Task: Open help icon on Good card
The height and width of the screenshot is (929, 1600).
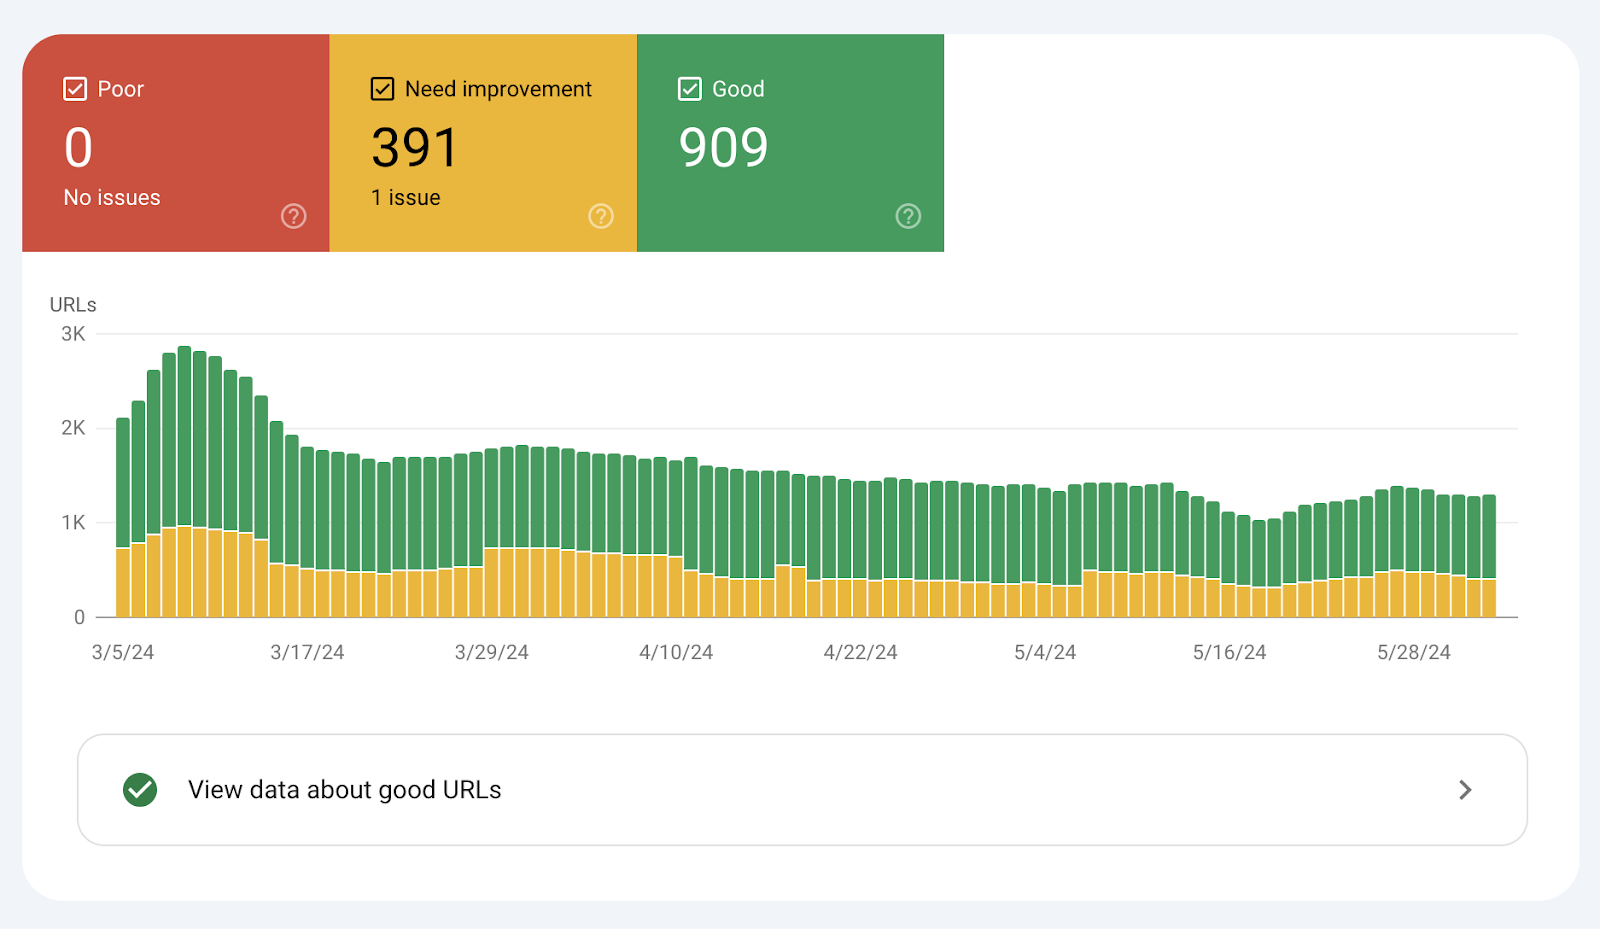Action: click(x=908, y=216)
